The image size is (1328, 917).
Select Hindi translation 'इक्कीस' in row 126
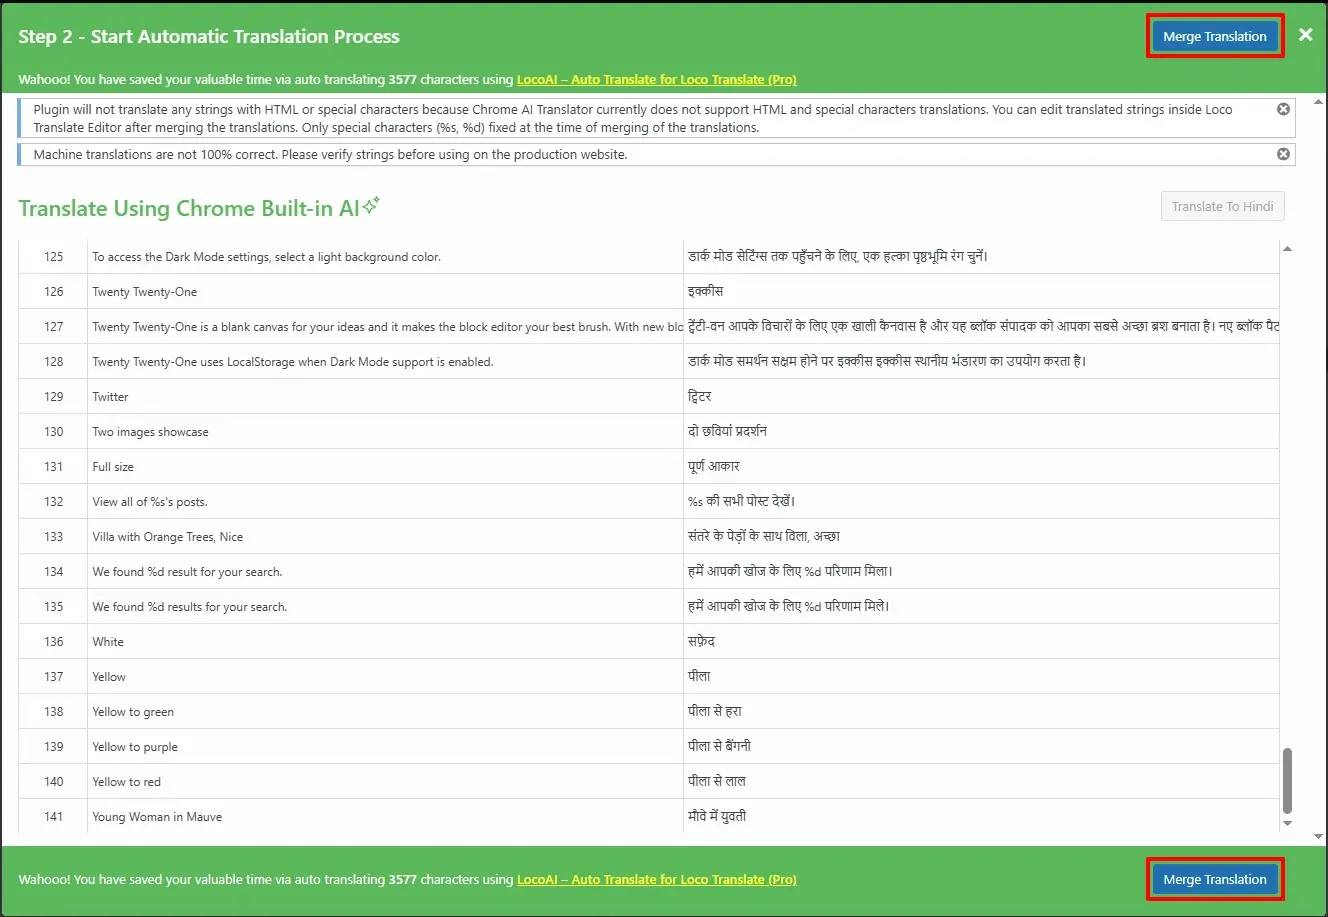[x=705, y=291]
